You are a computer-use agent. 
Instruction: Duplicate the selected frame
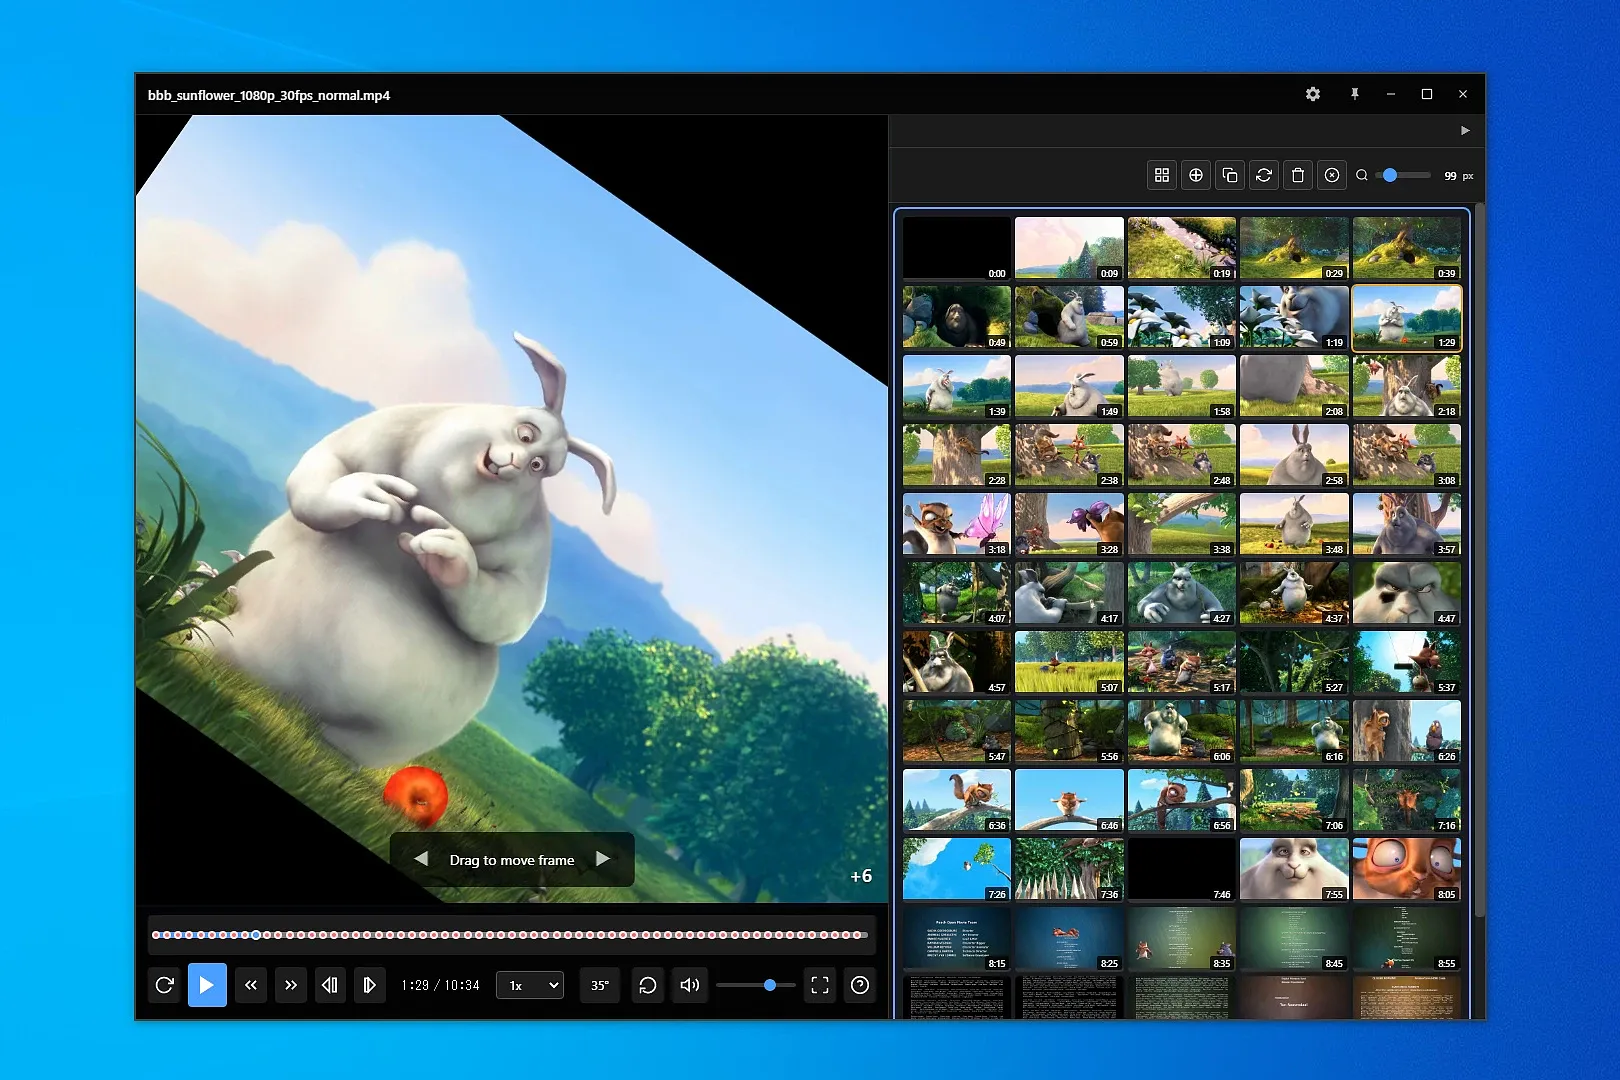tap(1230, 175)
